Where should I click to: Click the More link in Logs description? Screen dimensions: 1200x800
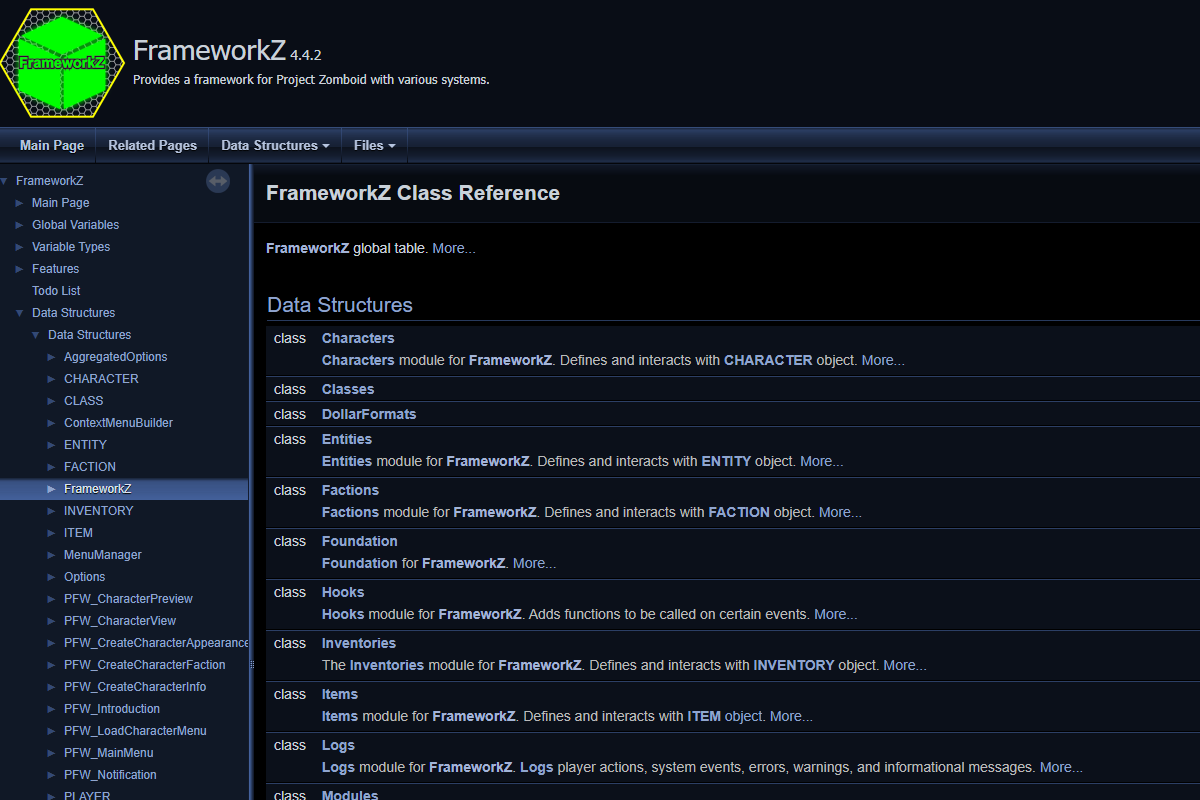pos(1061,767)
